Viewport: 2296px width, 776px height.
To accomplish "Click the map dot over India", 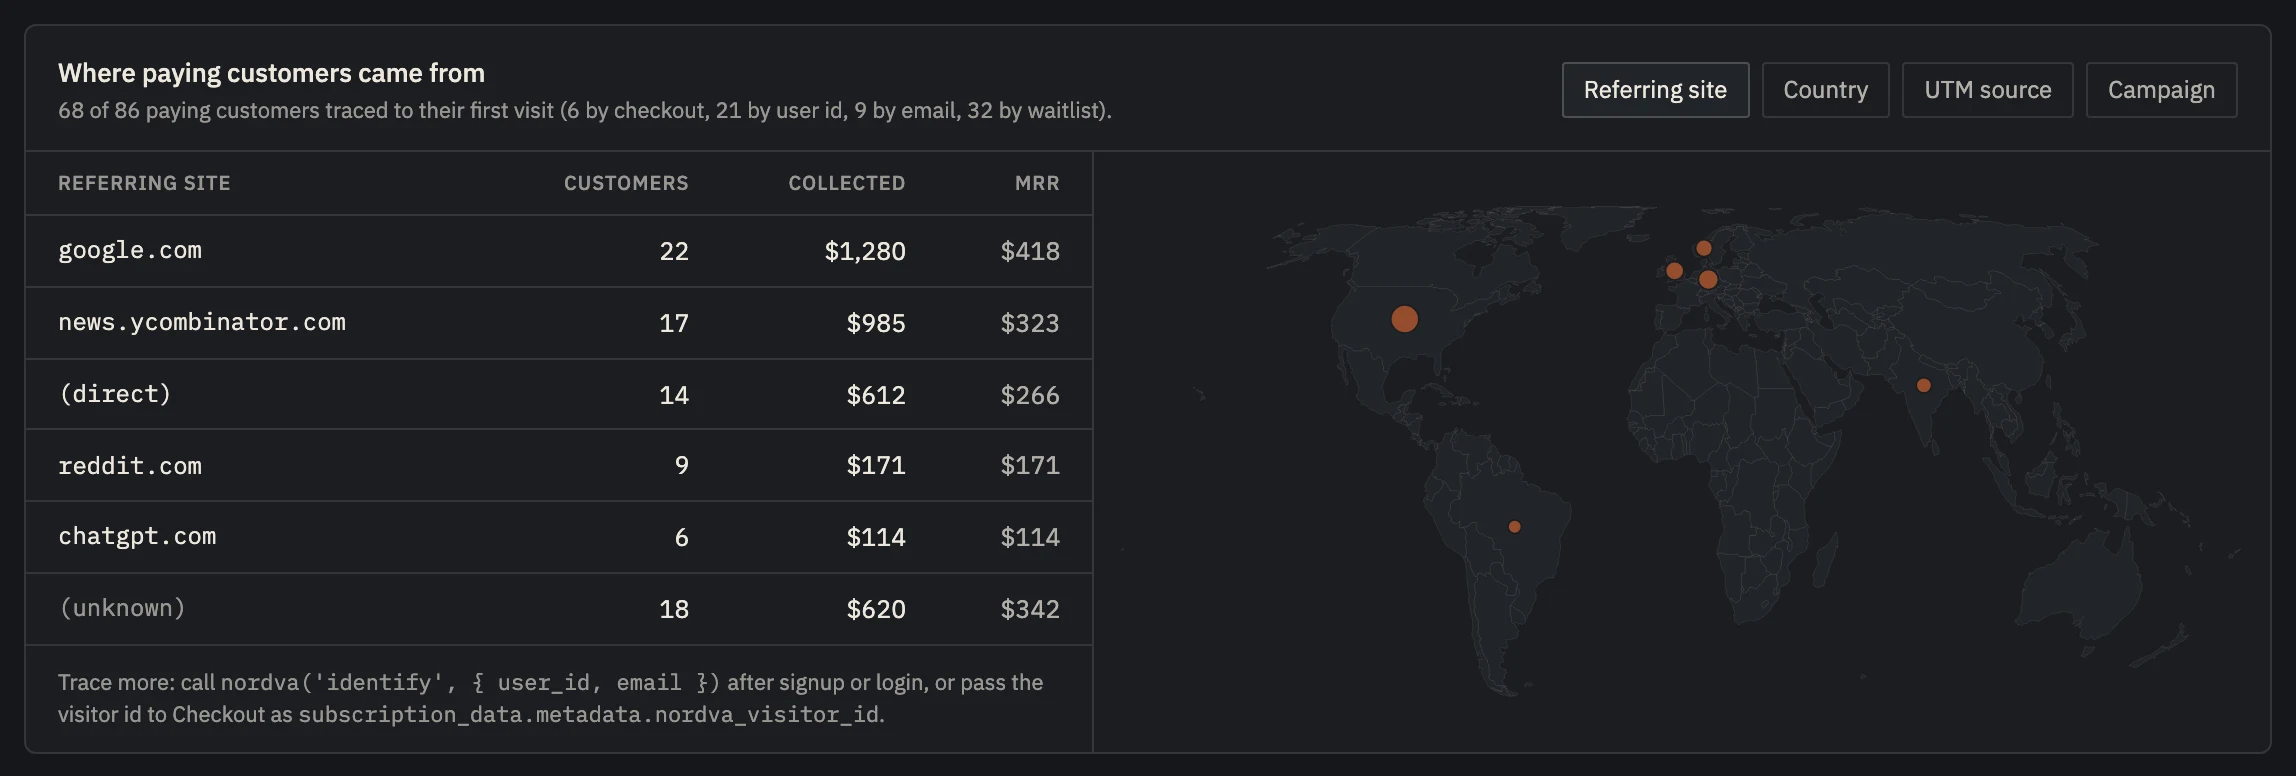I will (x=1923, y=385).
